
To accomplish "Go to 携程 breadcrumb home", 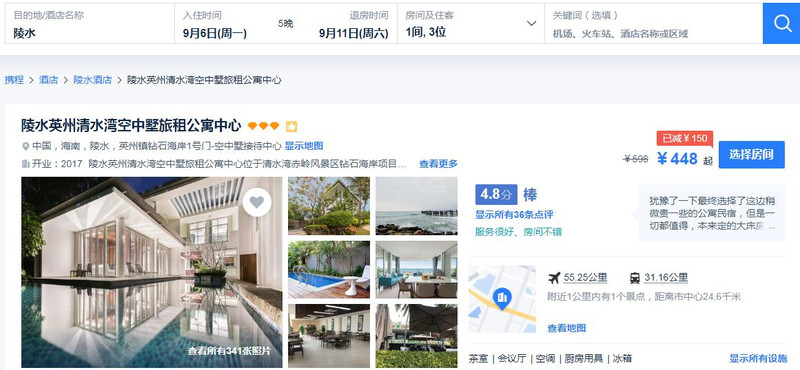I will click(x=14, y=80).
